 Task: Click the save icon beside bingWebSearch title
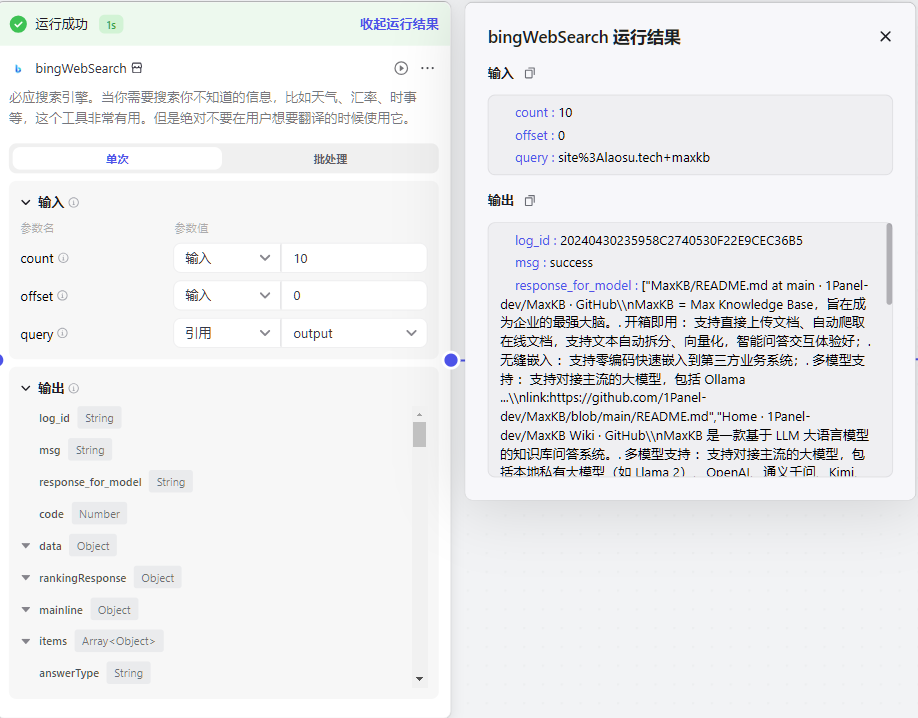136,68
